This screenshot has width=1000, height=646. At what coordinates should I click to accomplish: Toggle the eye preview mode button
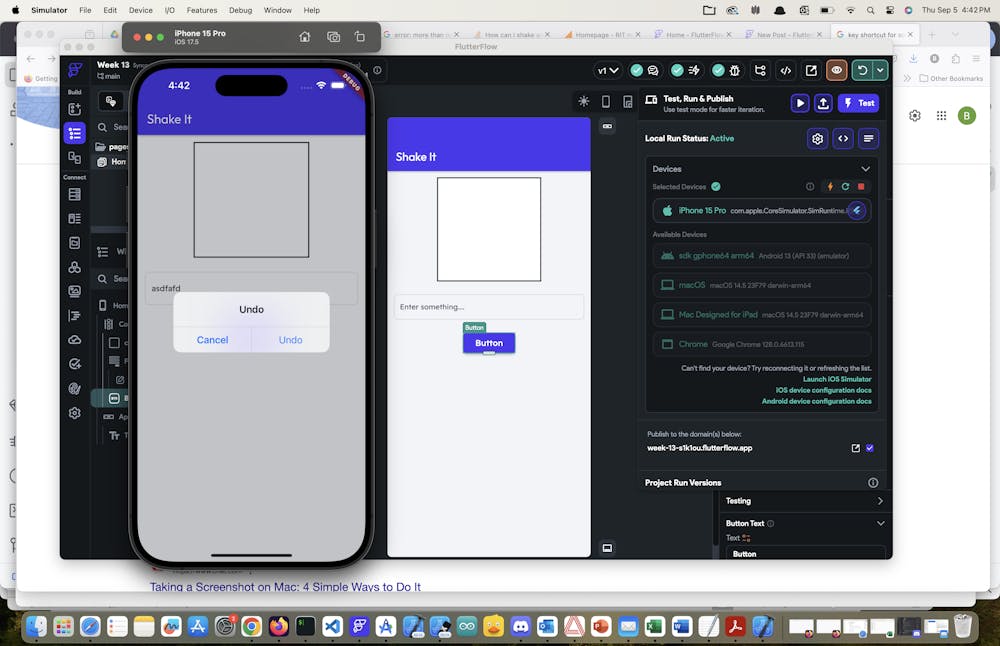coord(837,70)
